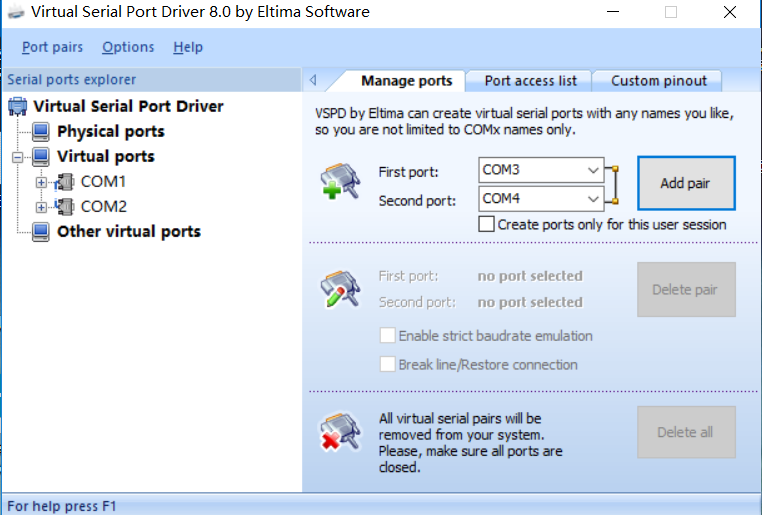Viewport: 762px width, 515px height.
Task: Expand the COM2 tree node
Action: [x=41, y=207]
